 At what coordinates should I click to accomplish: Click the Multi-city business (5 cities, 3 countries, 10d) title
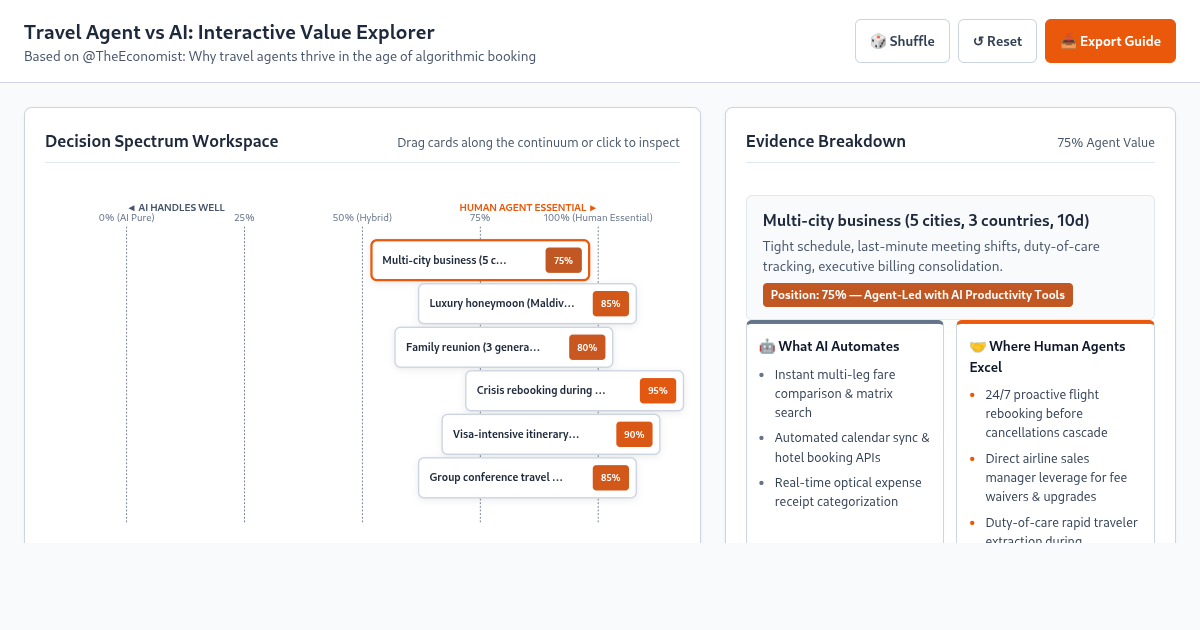tap(926, 220)
